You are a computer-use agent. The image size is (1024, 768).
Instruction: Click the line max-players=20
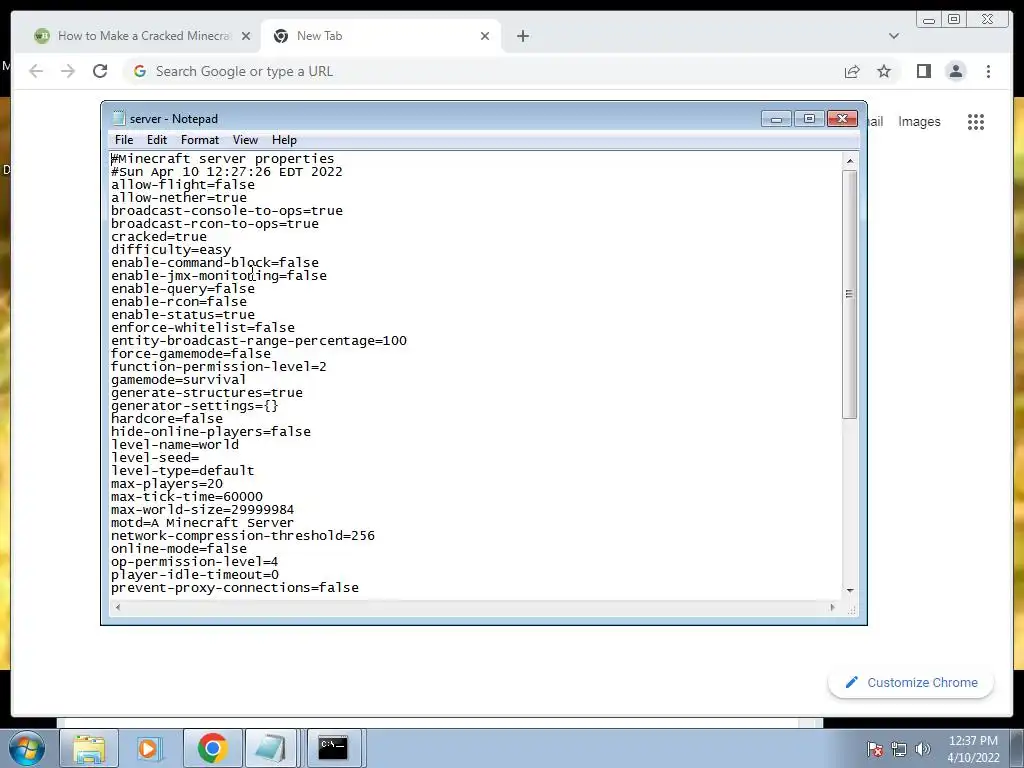pos(167,484)
